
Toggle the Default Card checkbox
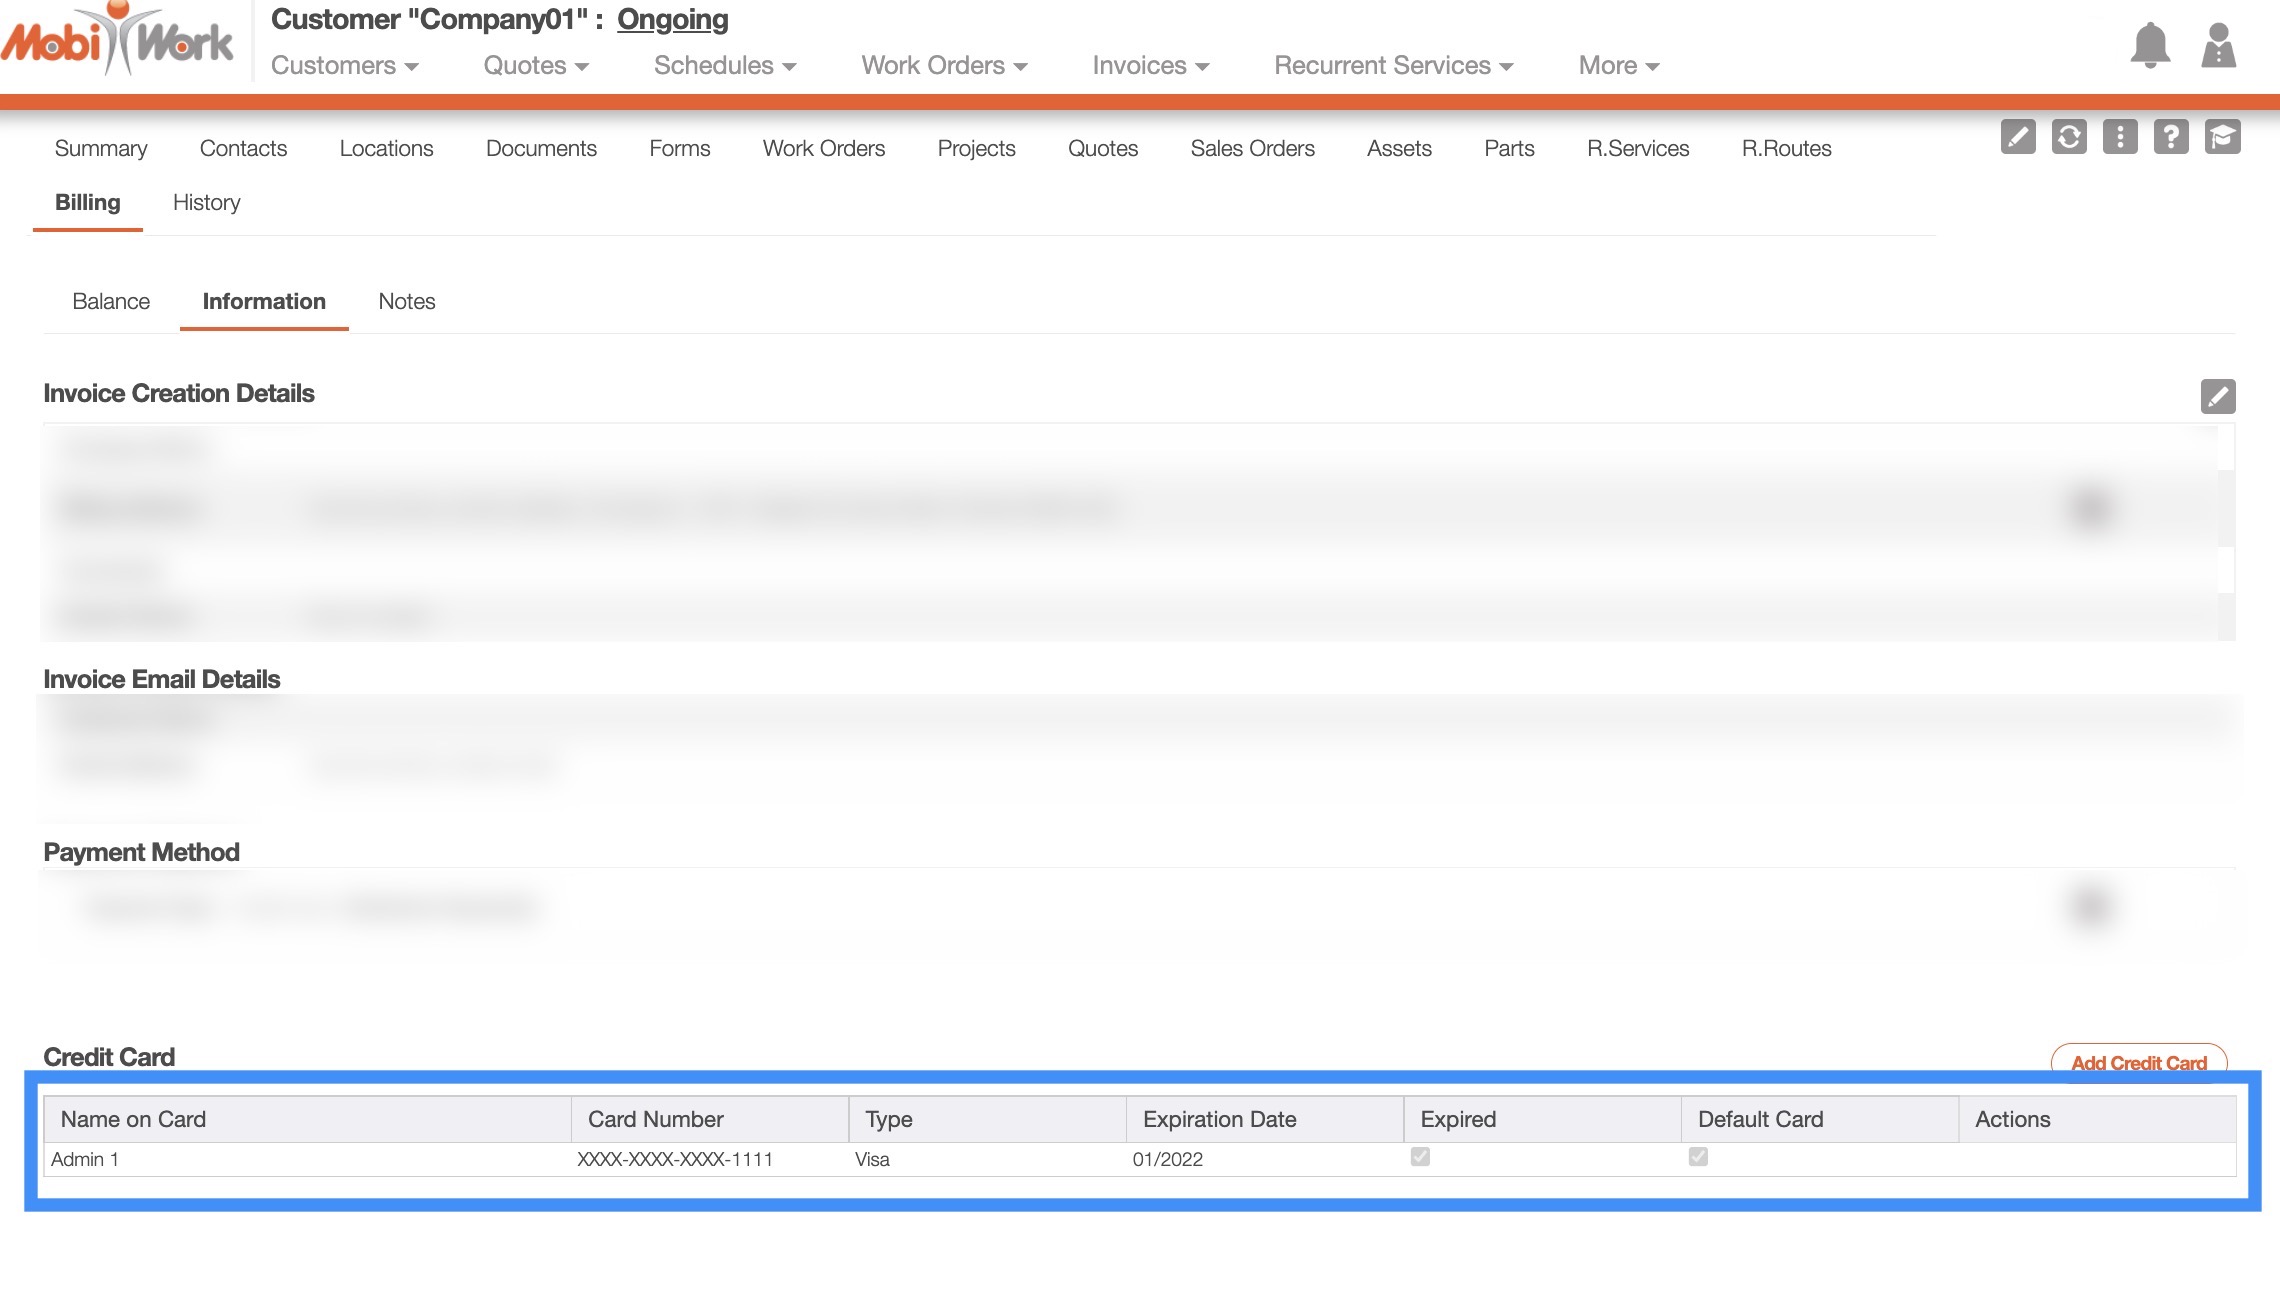(x=1698, y=1157)
